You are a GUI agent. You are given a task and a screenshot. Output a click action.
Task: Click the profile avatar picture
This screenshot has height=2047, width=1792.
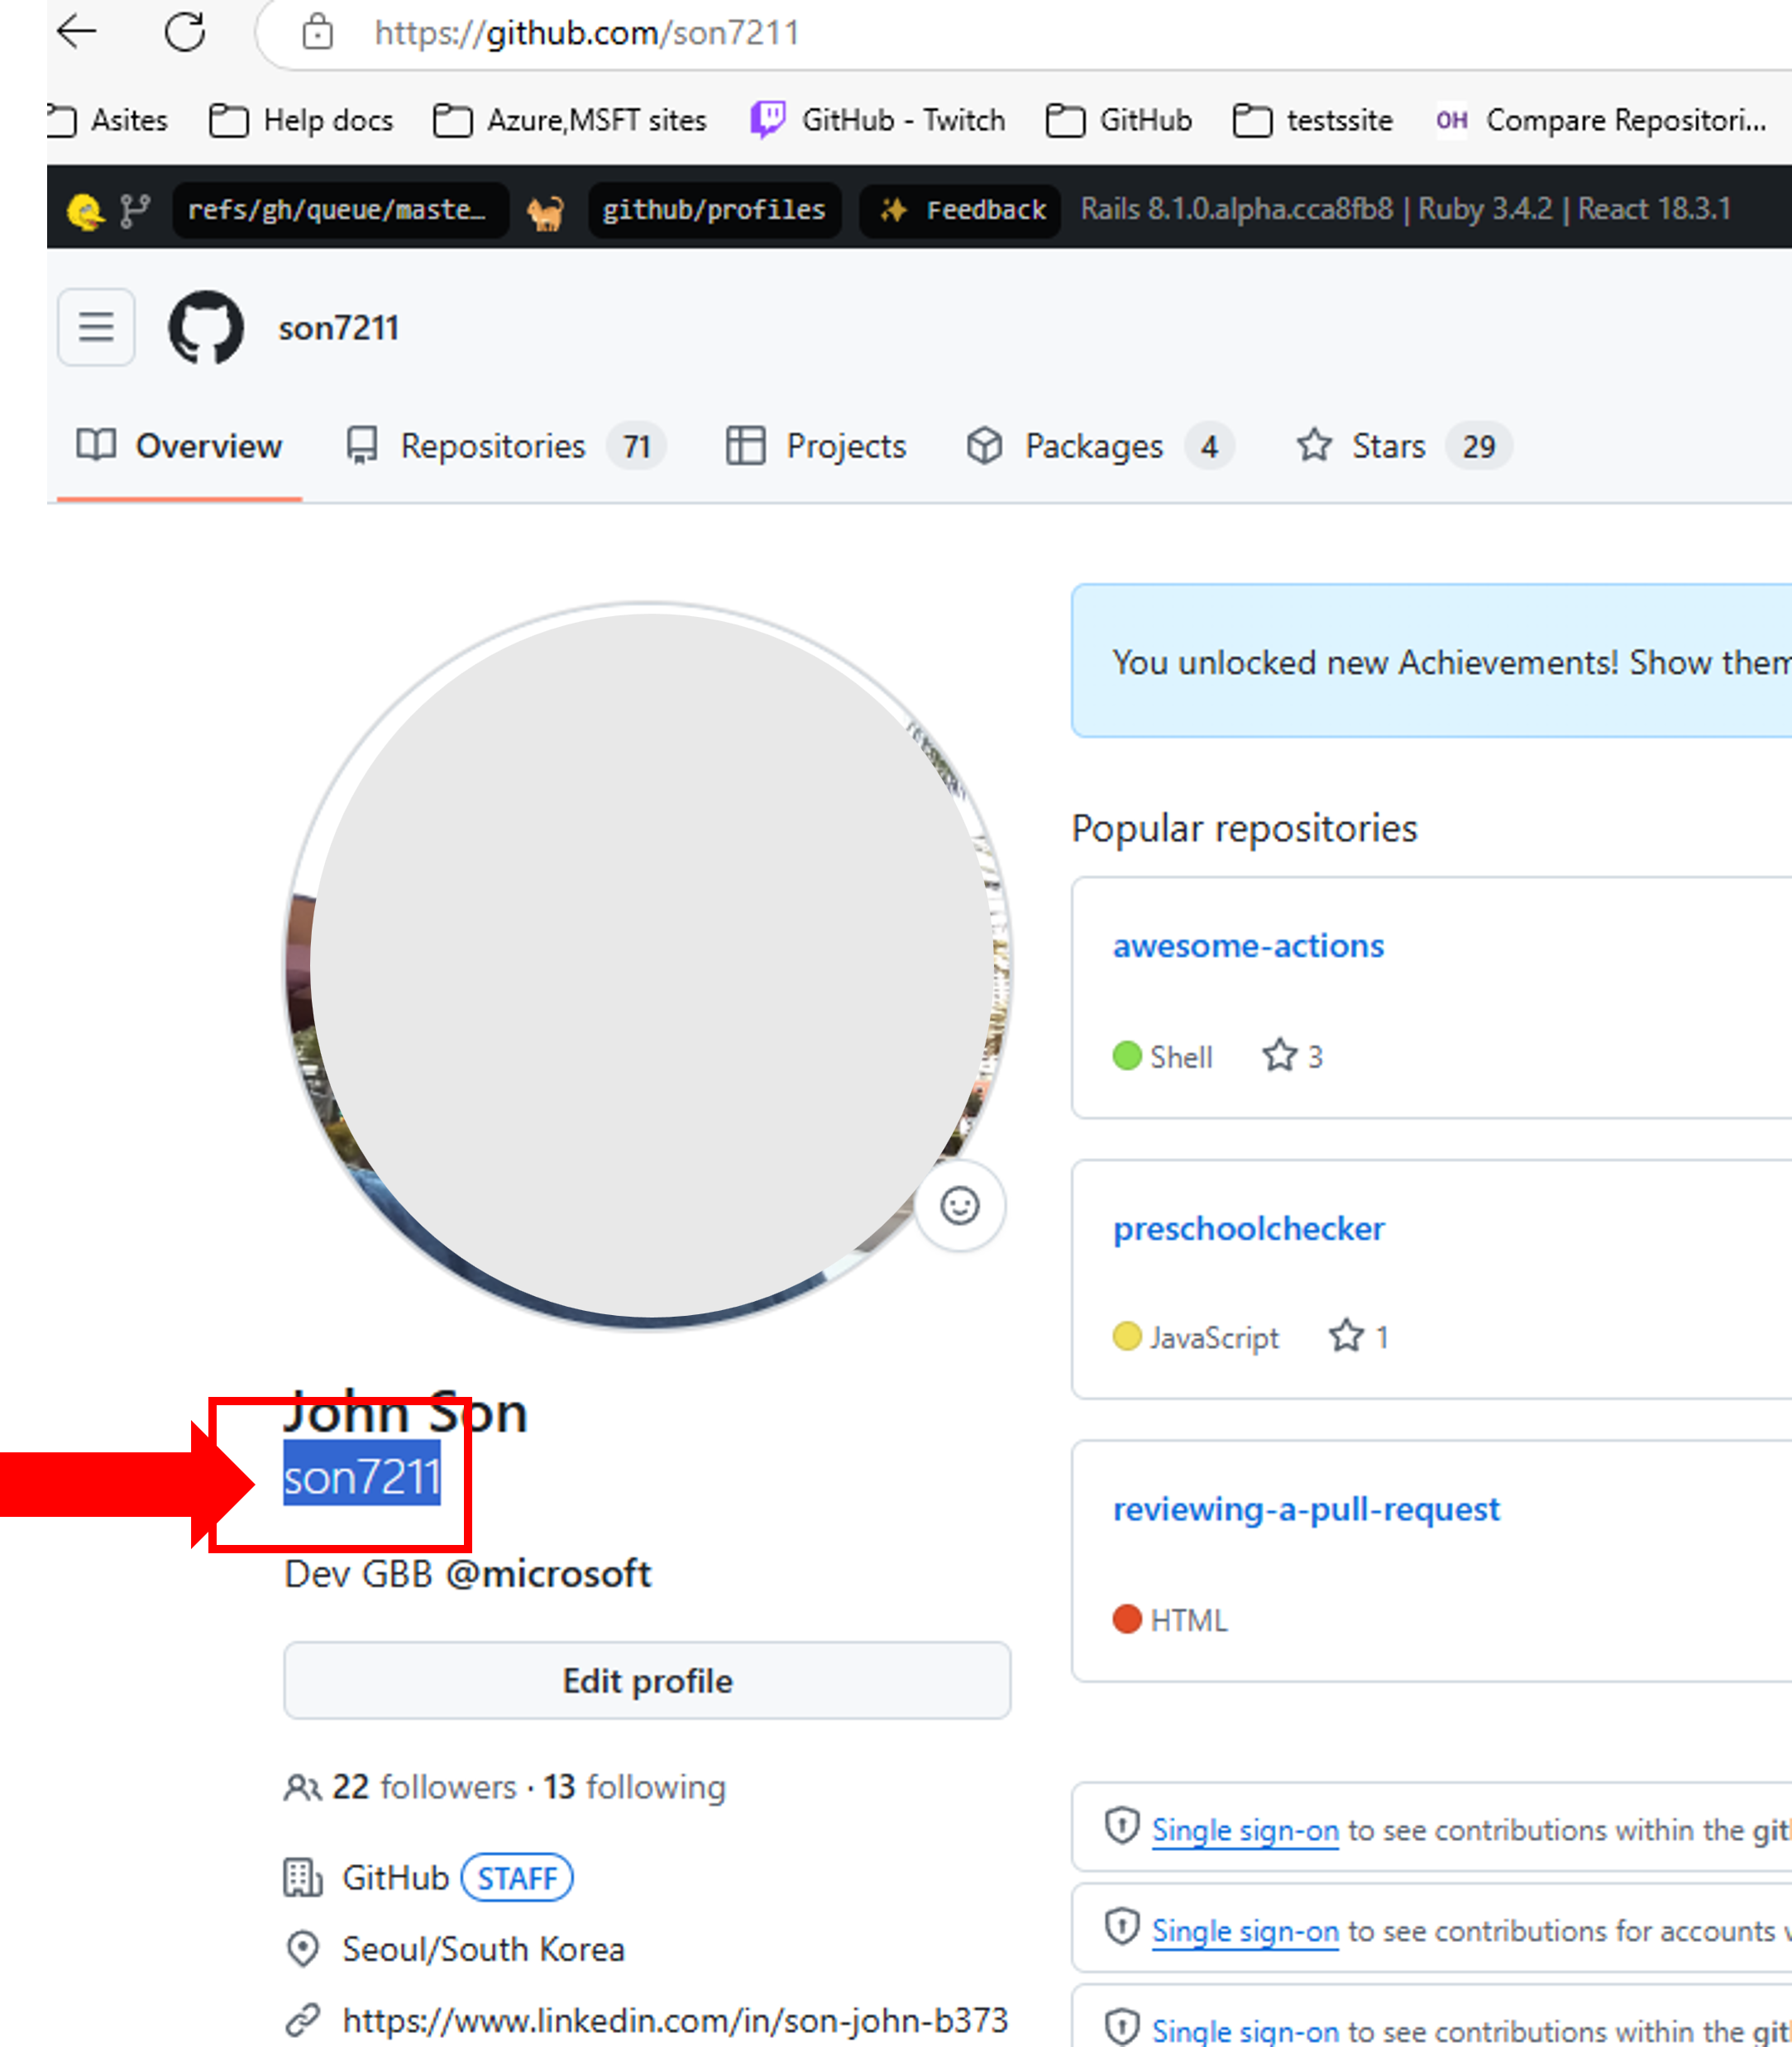(648, 965)
